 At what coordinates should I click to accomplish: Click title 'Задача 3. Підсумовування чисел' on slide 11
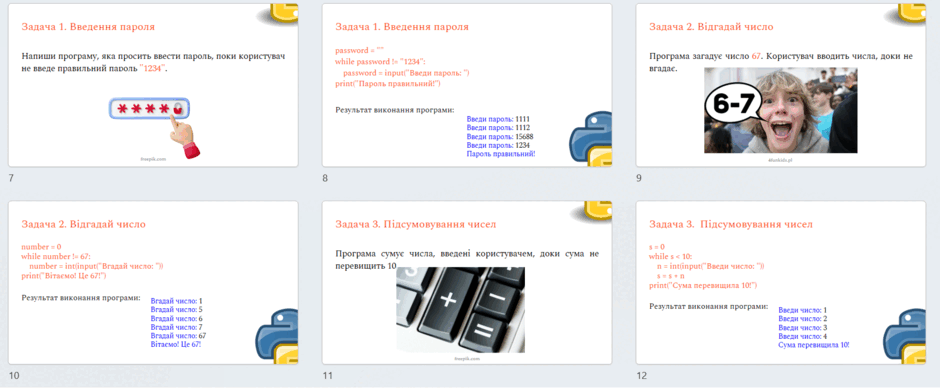click(x=415, y=224)
